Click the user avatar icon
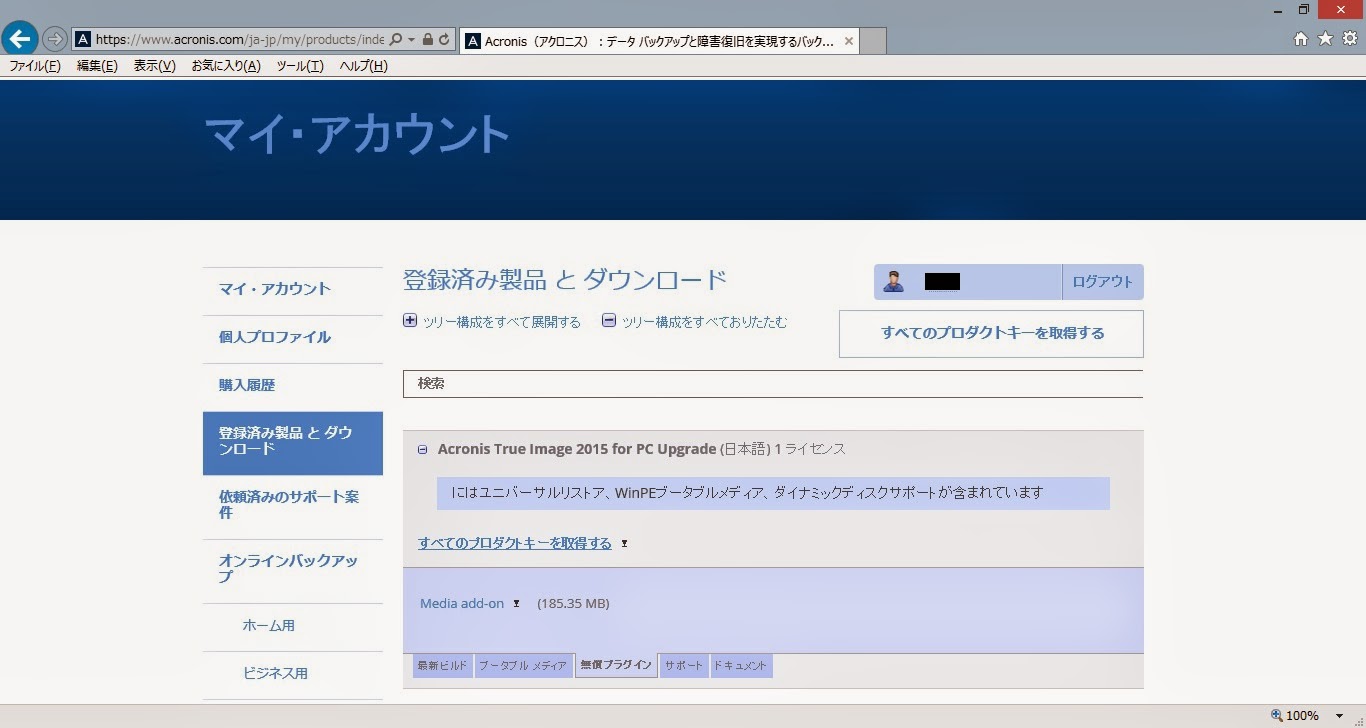 click(893, 282)
